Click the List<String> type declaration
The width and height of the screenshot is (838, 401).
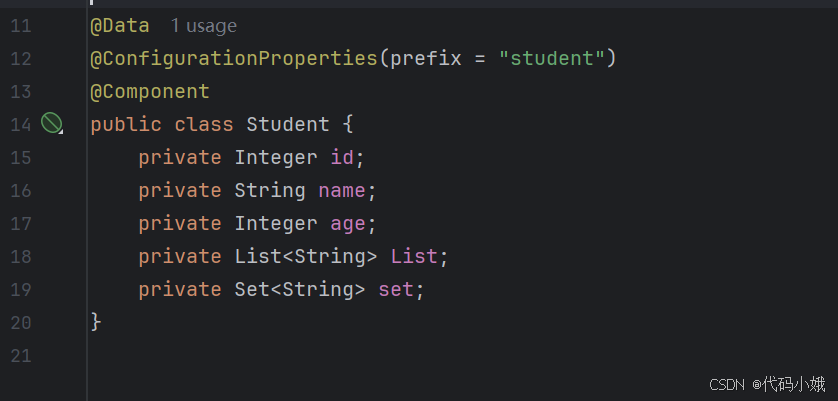point(305,256)
